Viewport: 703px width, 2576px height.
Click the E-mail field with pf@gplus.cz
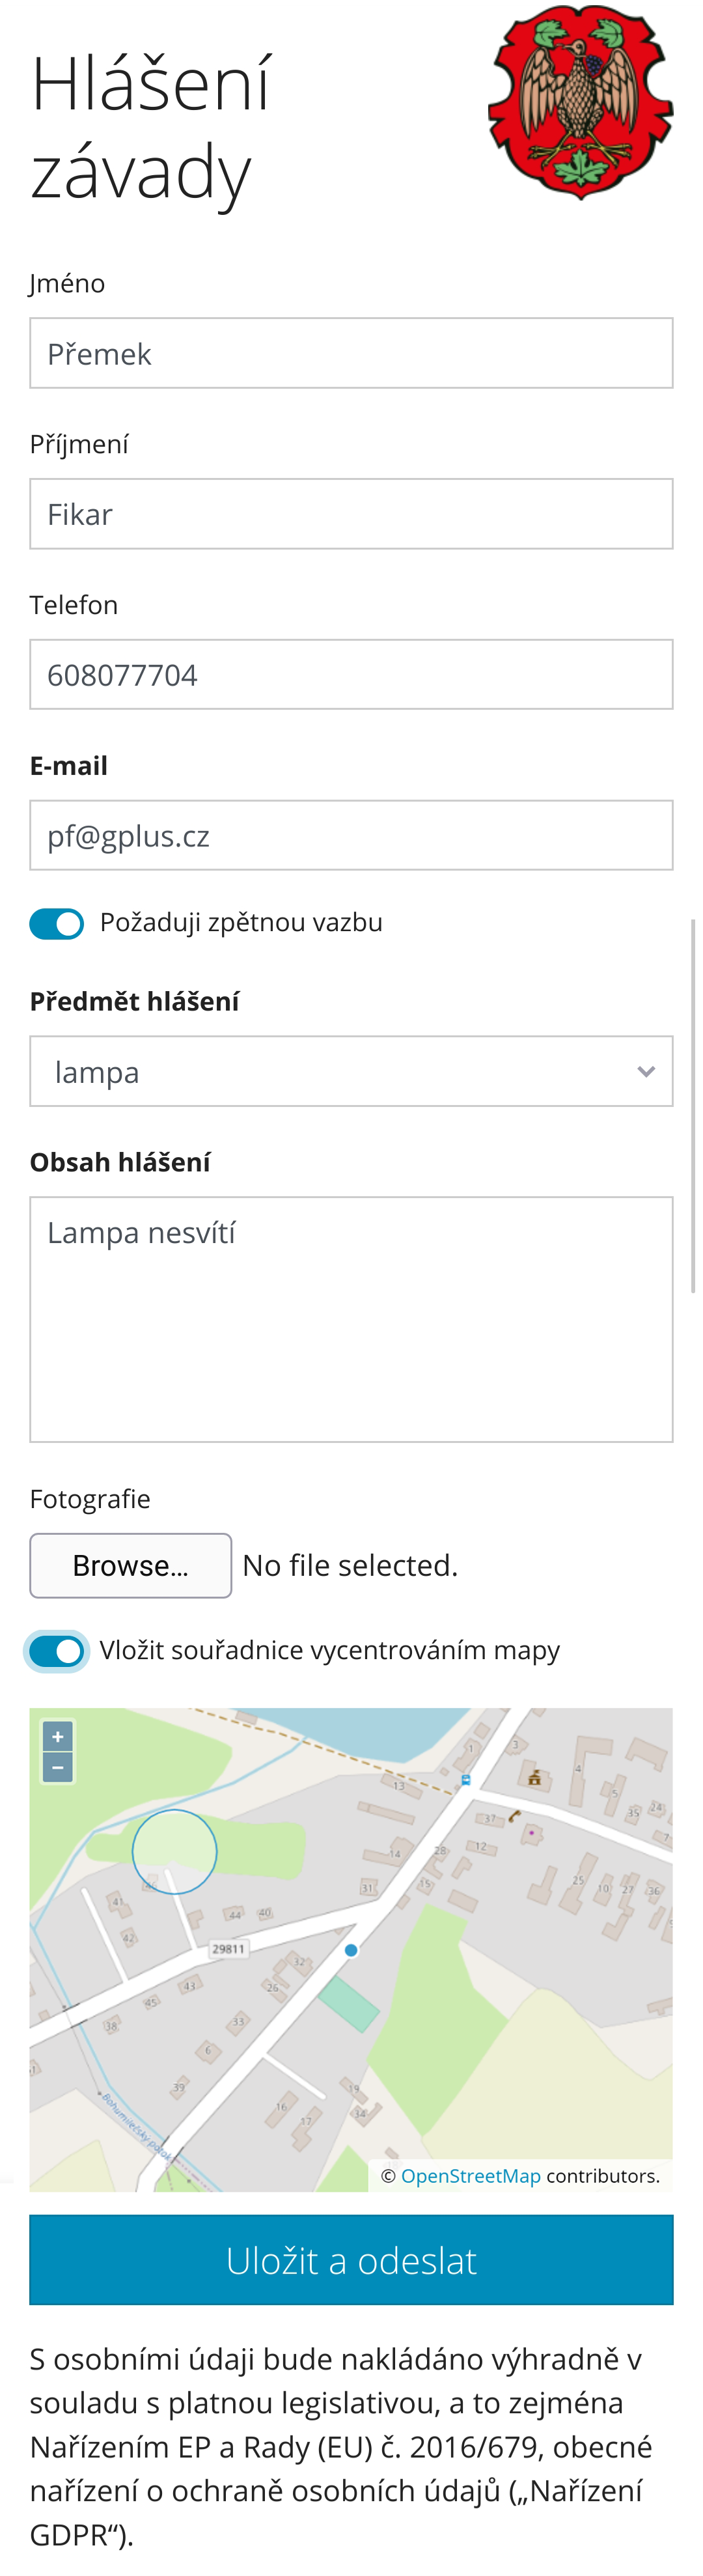tap(351, 835)
